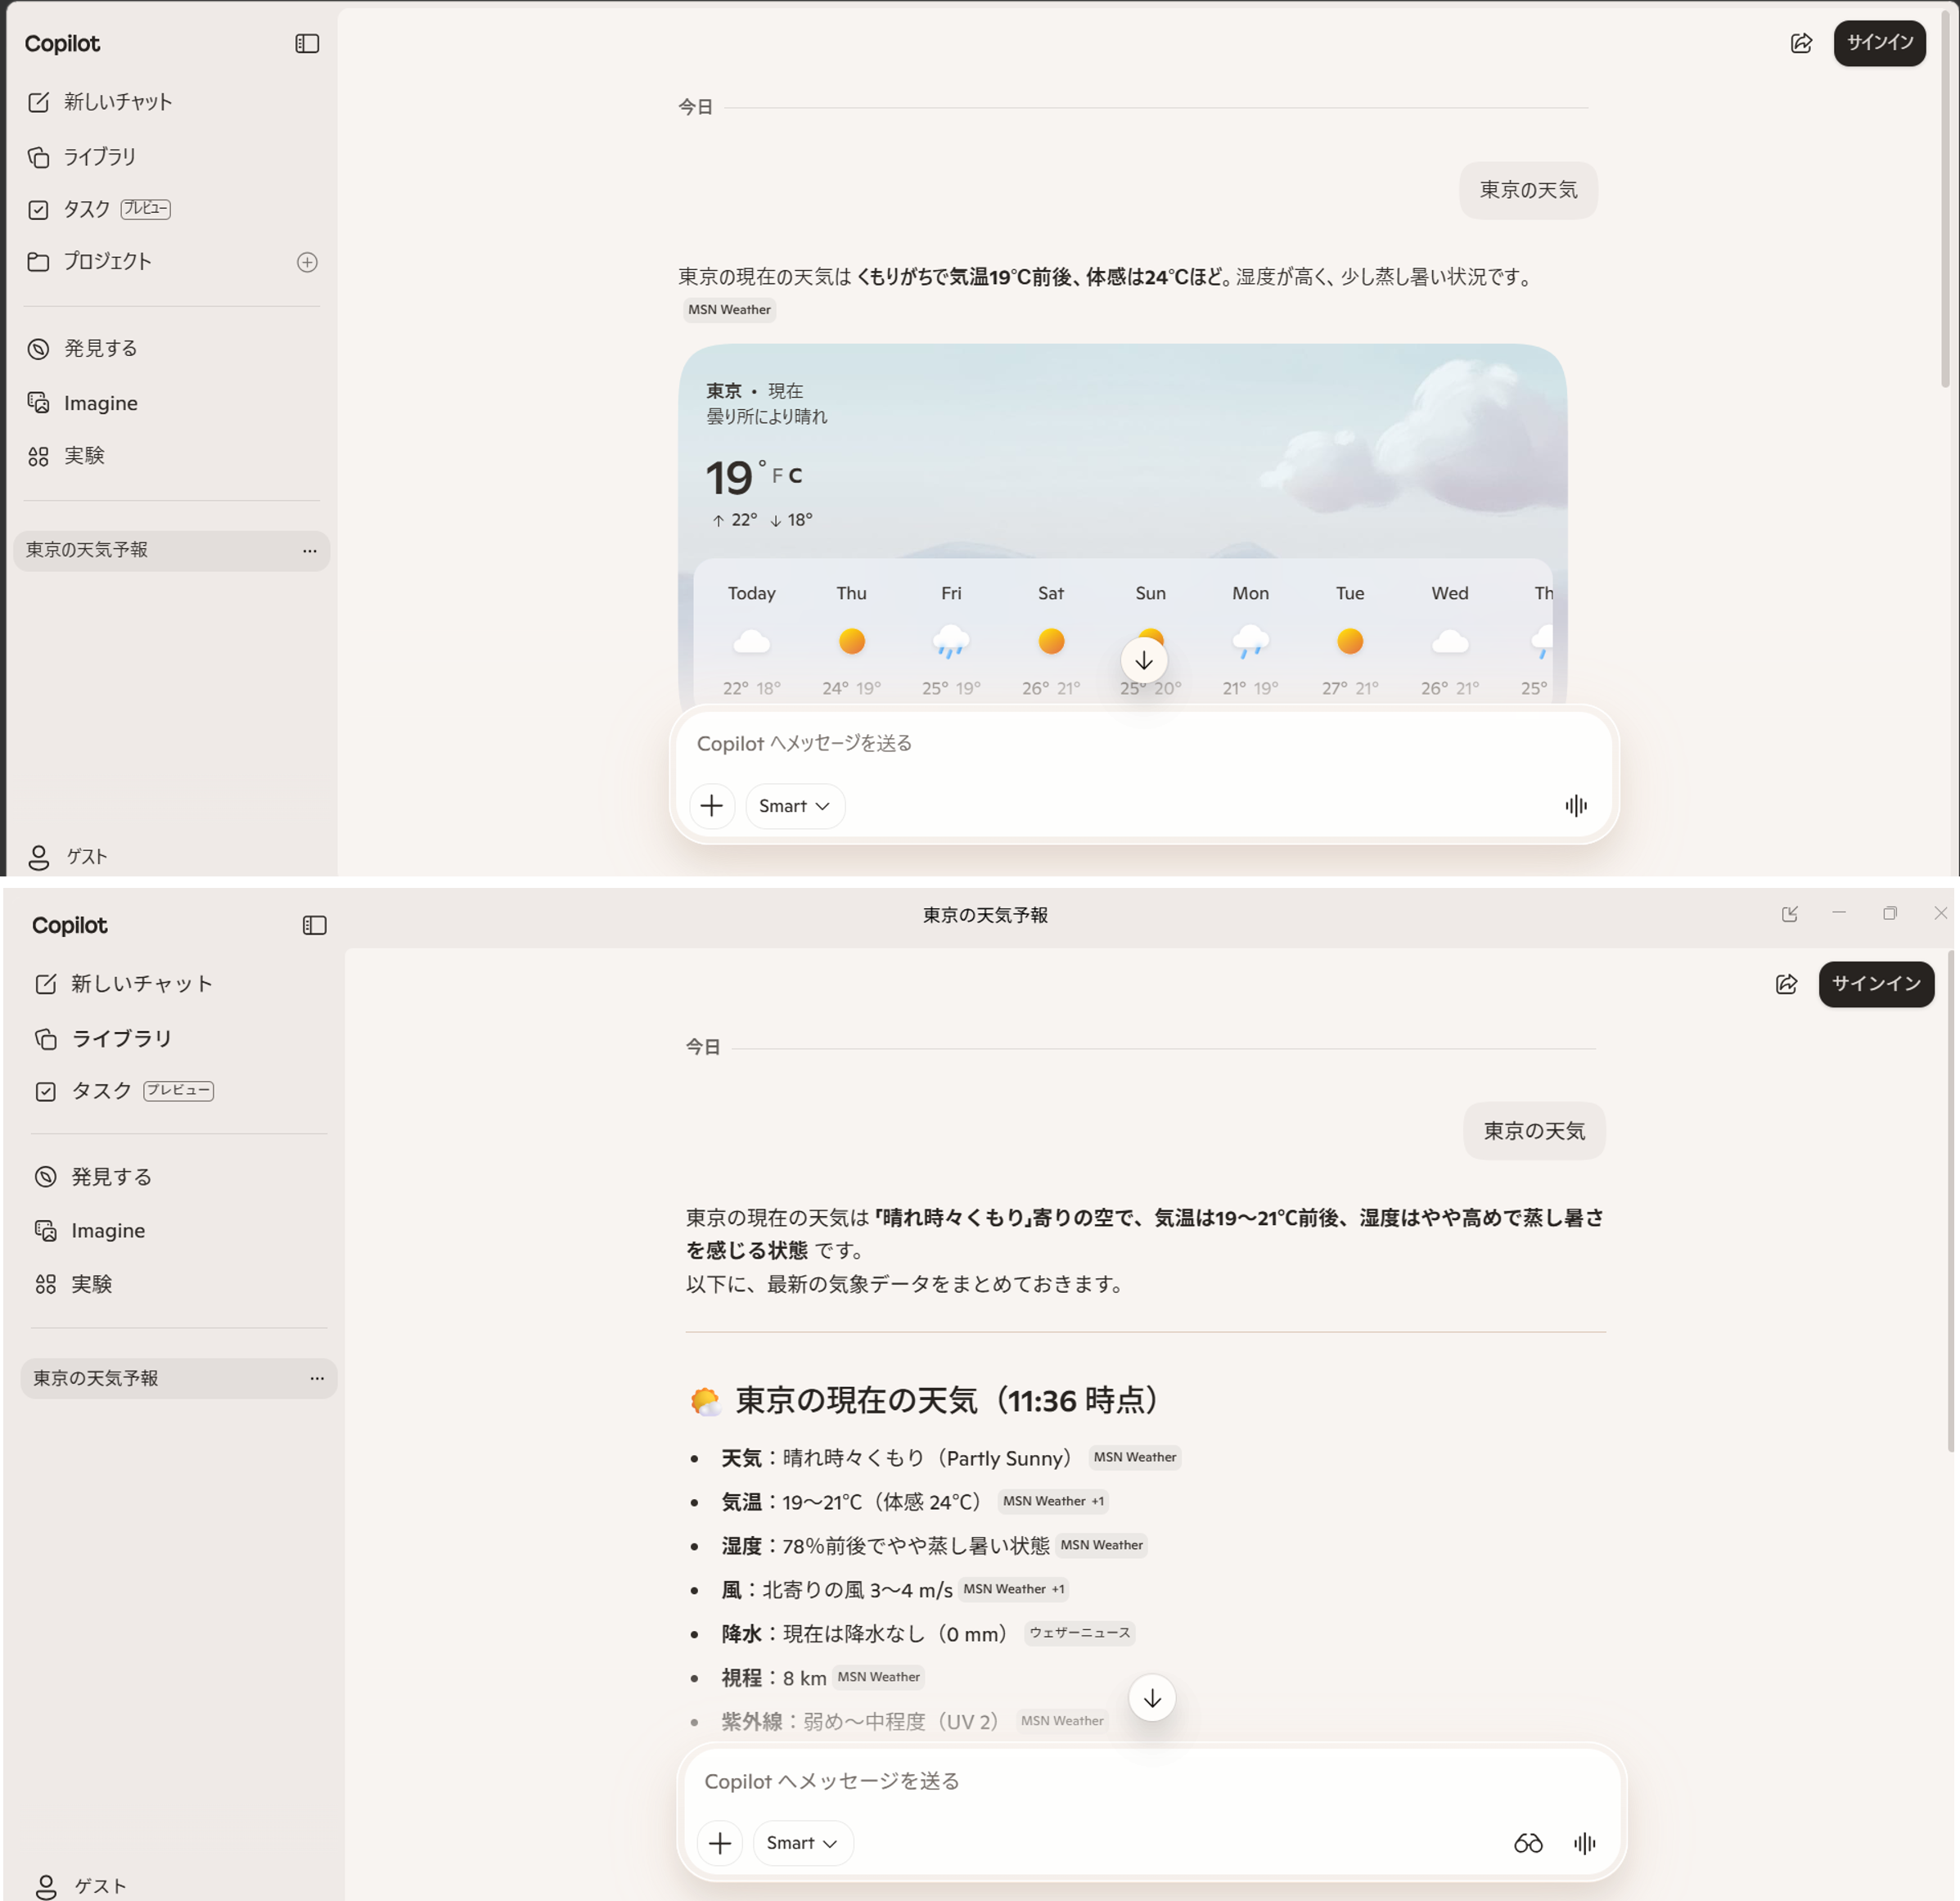
Task: Click the 東京の天気 message bubble, lower window
Action: [1534, 1132]
